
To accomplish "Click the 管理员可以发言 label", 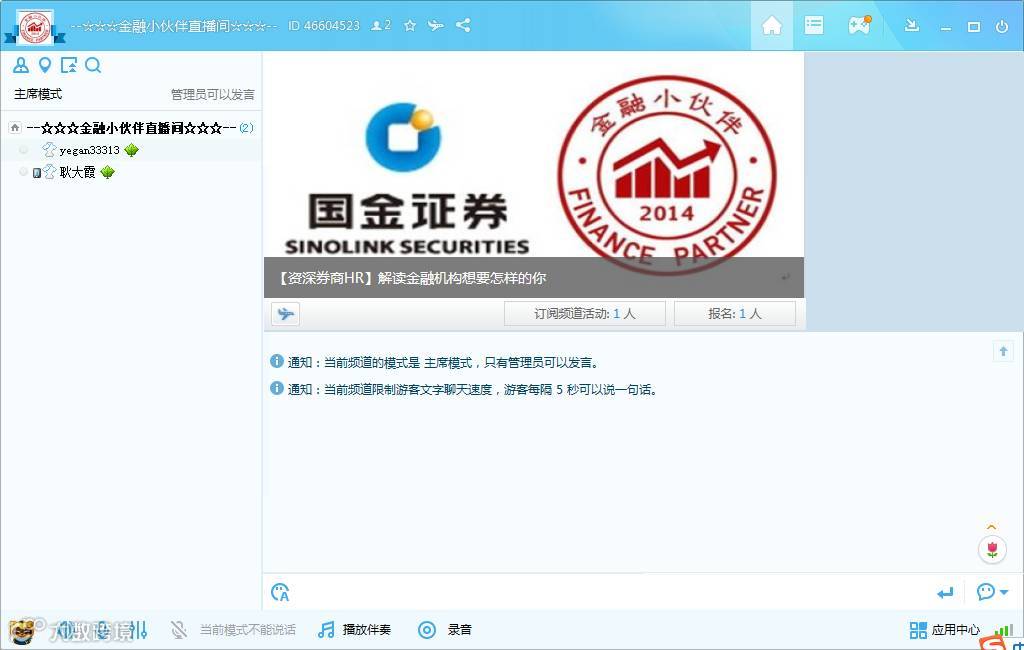I will point(213,94).
